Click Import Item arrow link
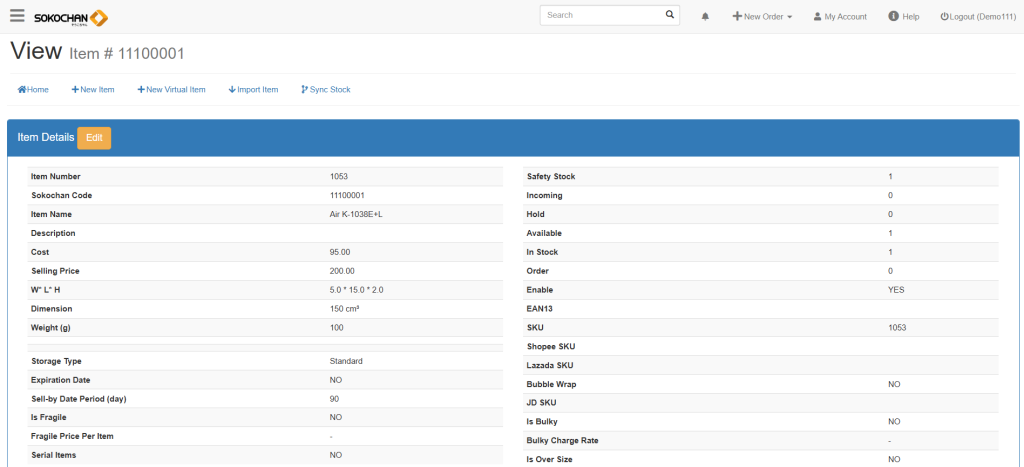 (x=253, y=90)
